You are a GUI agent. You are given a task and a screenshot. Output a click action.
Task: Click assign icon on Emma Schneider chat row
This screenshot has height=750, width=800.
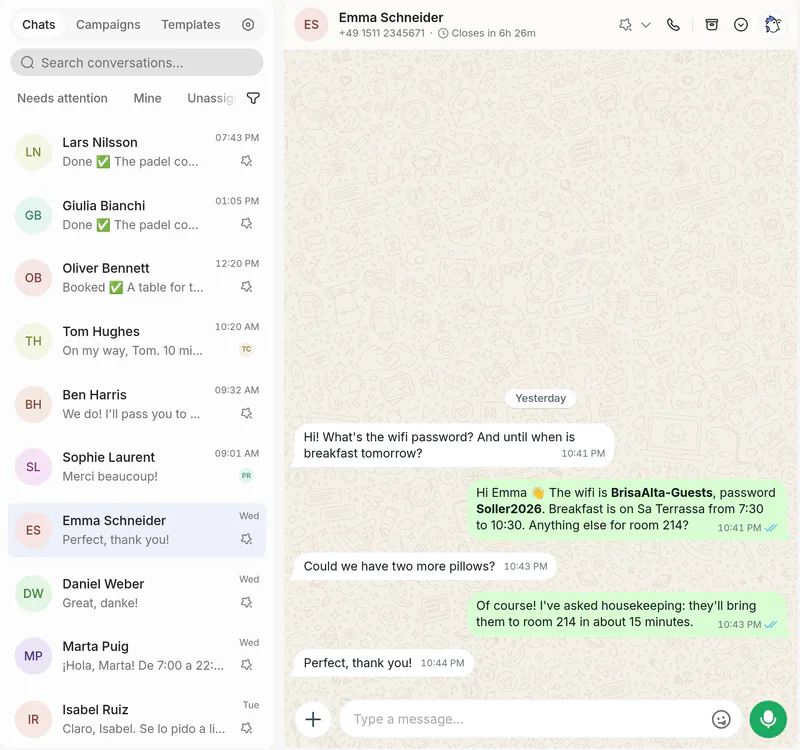coord(246,539)
